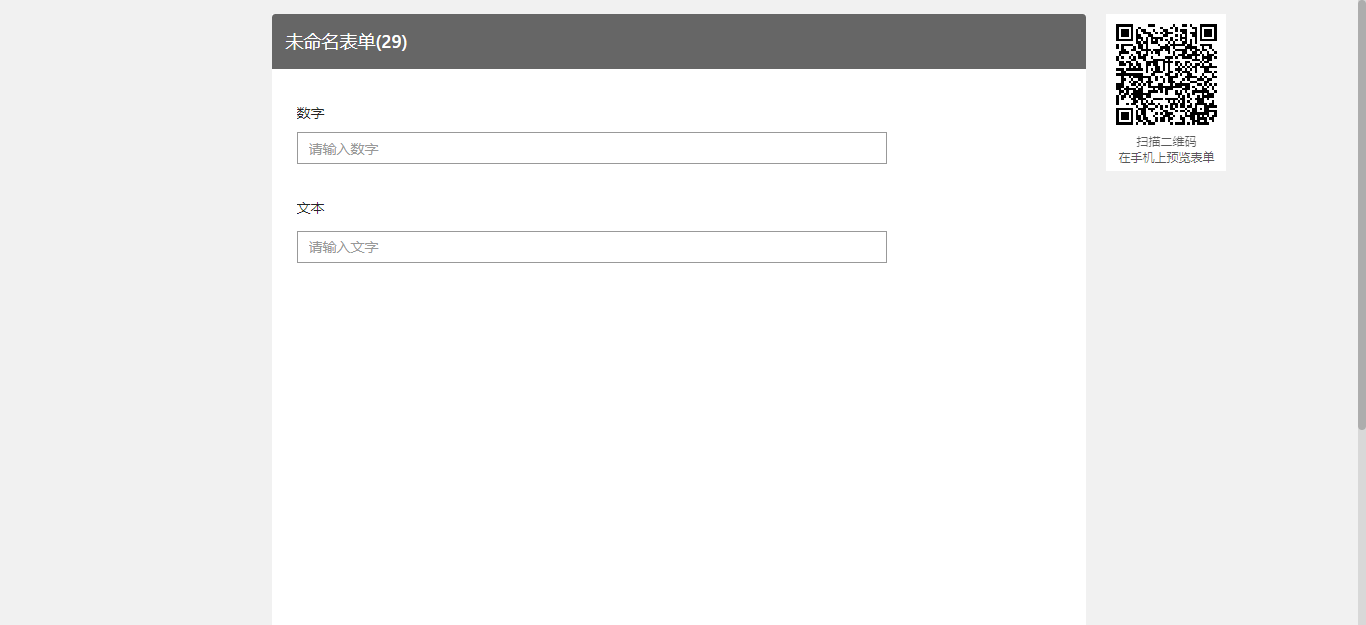The height and width of the screenshot is (625, 1366).
Task: Click the QR code's bottom-left finder square
Action: coord(1125,116)
